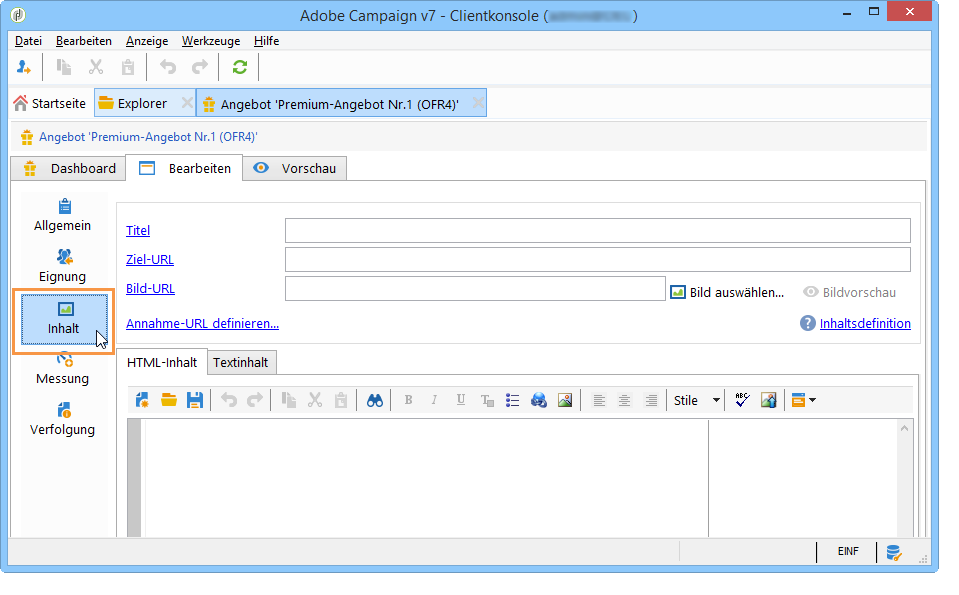Align text right in HTML editor
The image size is (959, 595).
pyautogui.click(x=651, y=401)
